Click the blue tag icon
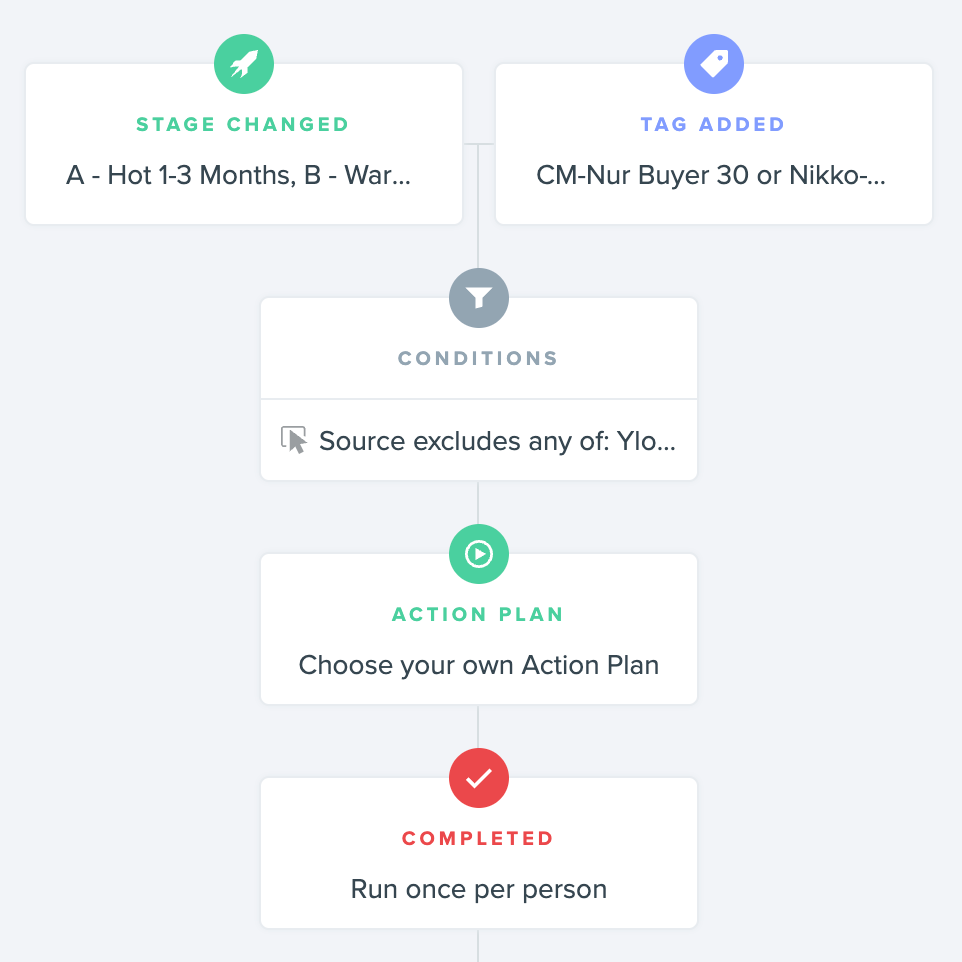Viewport: 962px width, 962px height. point(714,64)
